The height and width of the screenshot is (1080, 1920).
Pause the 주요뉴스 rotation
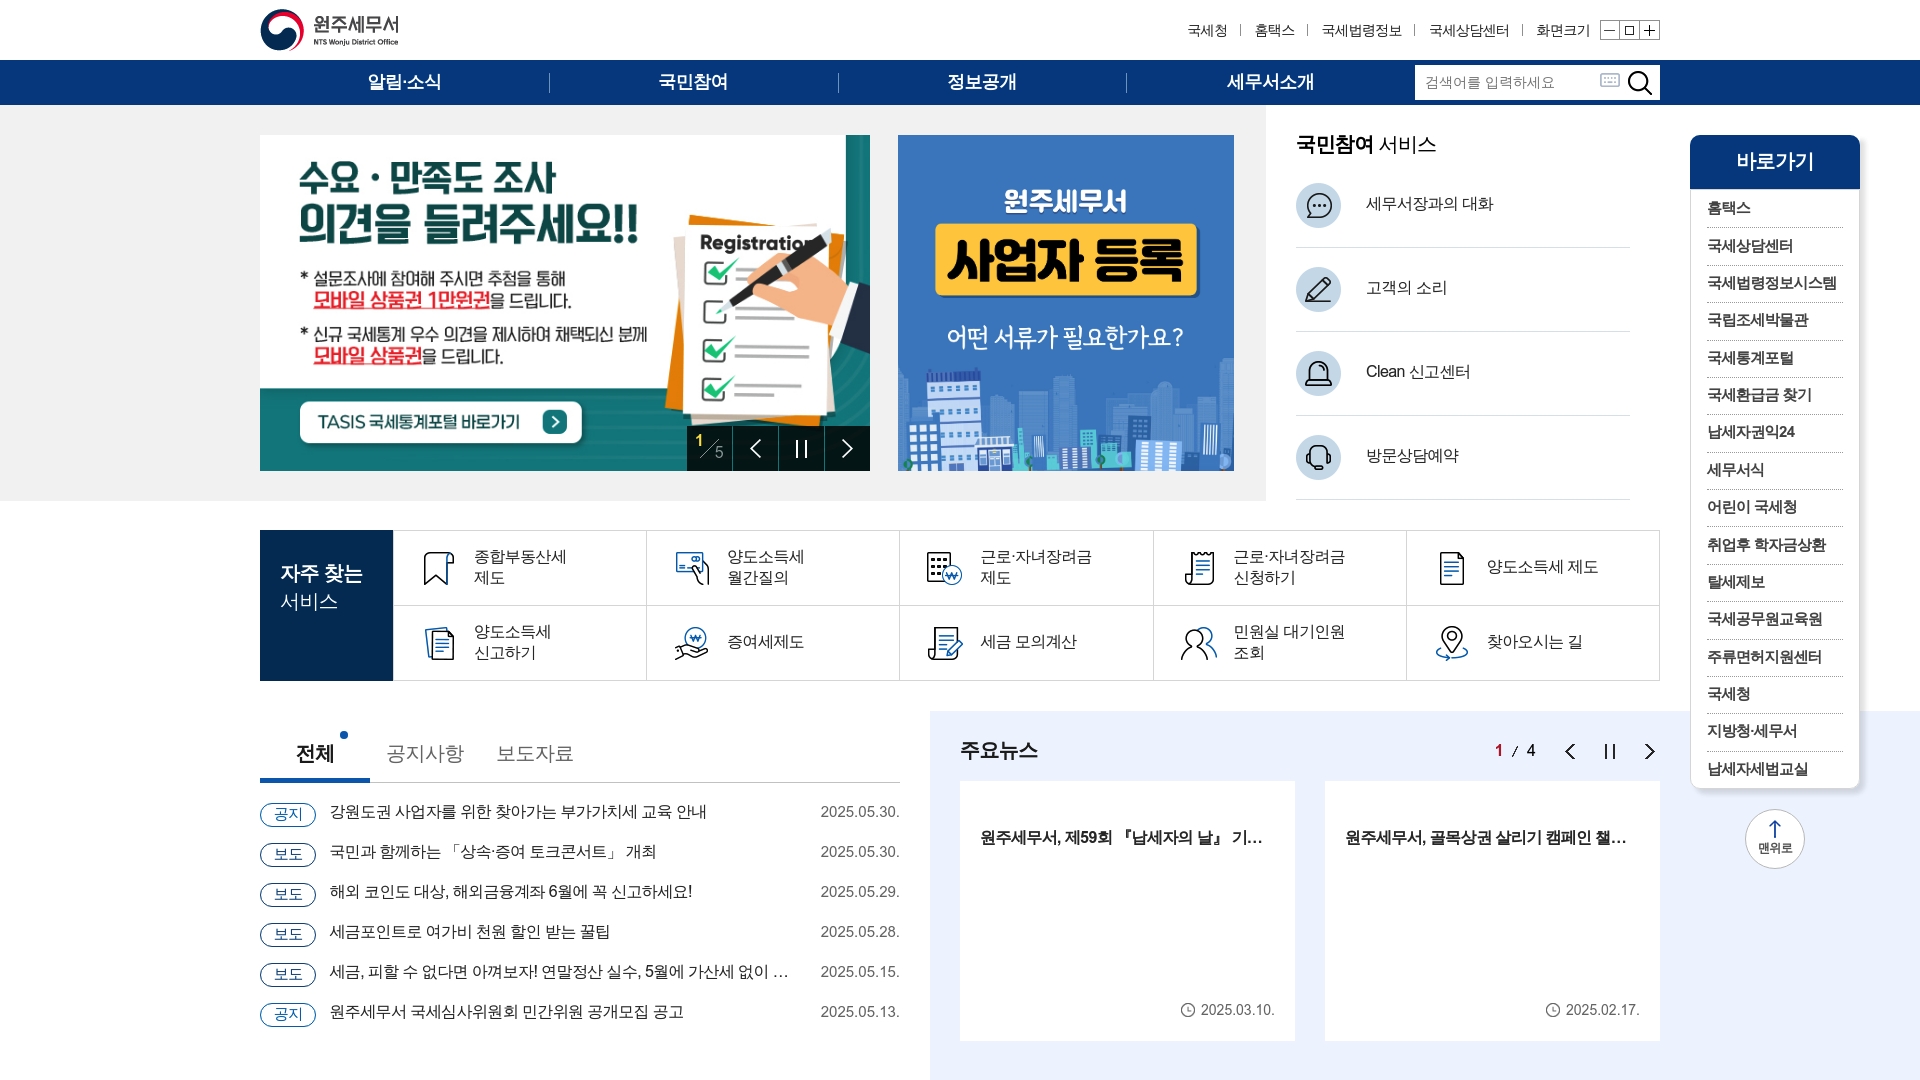click(x=1610, y=751)
